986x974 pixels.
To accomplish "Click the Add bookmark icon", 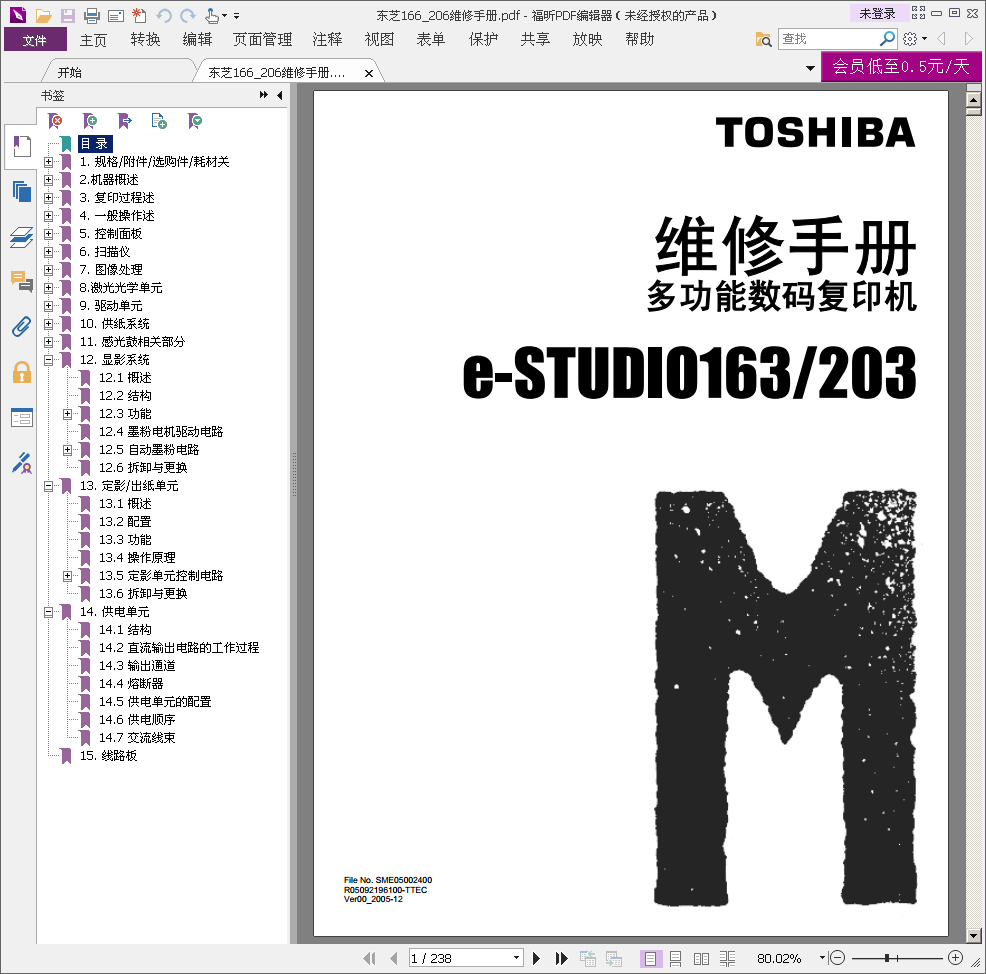I will tap(90, 120).
